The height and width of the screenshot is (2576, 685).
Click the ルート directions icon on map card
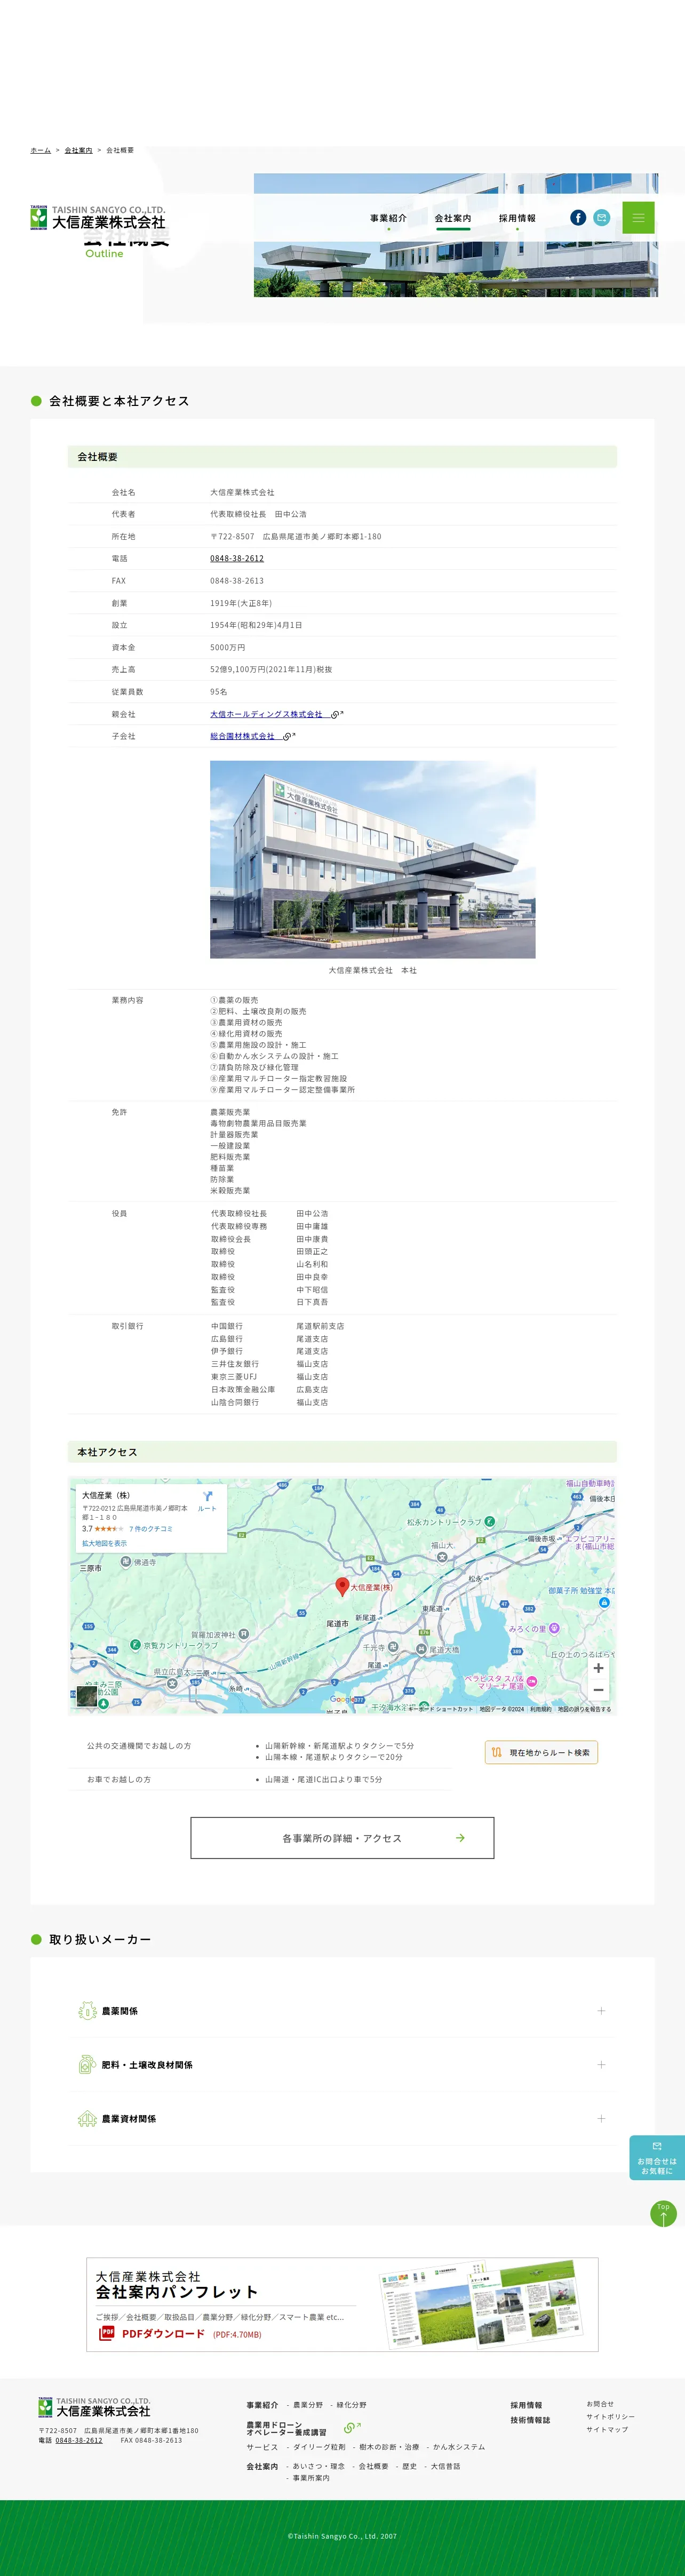207,1500
